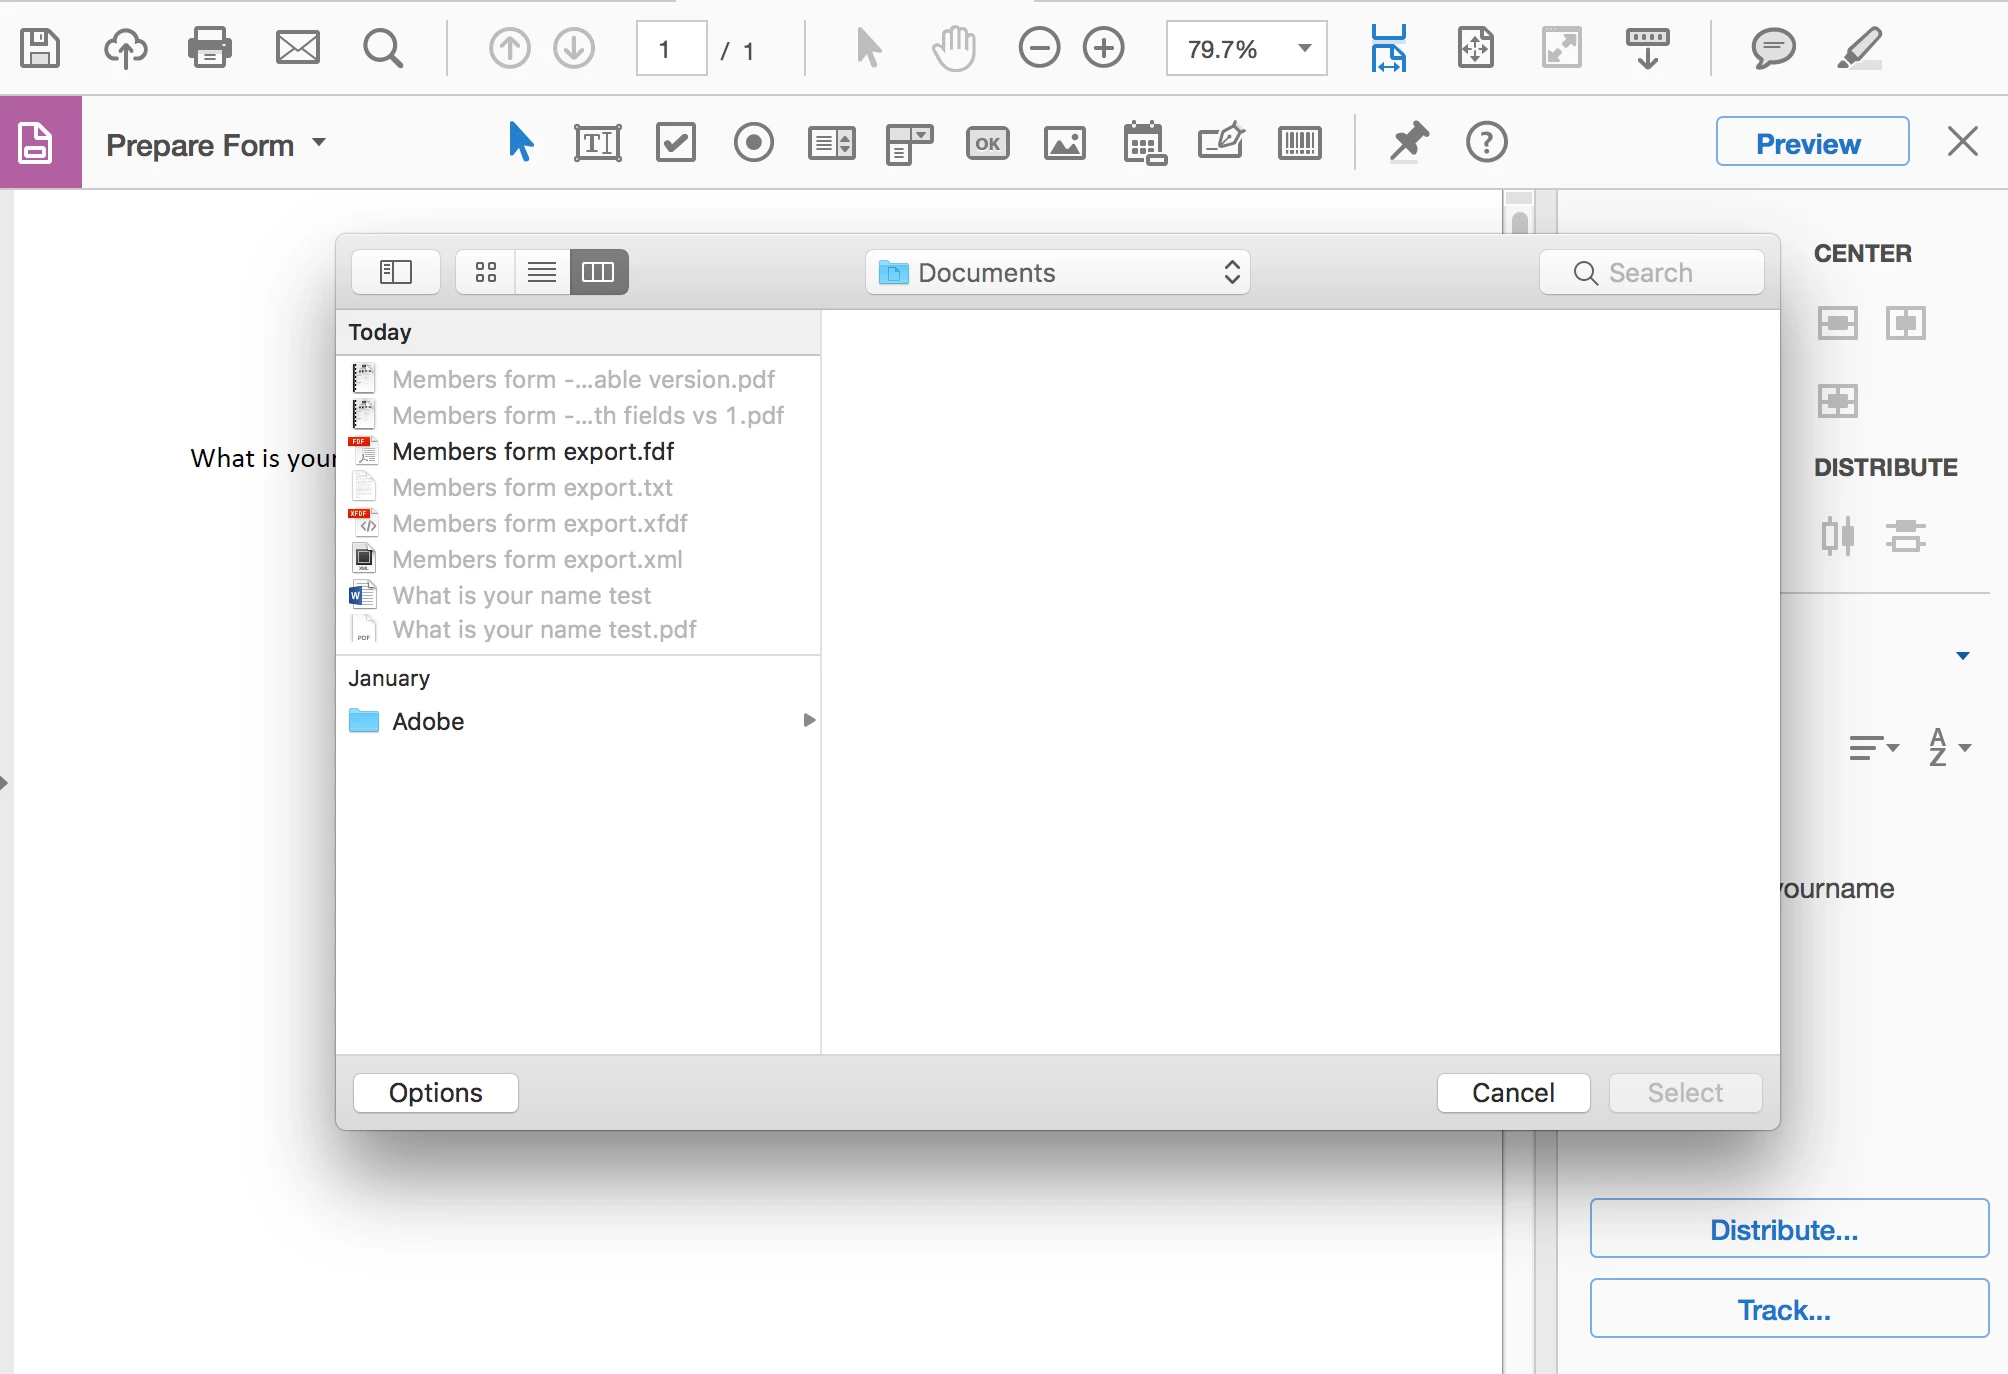Switch file dialog to list view
Screen dimensions: 2008x1374
coord(542,272)
